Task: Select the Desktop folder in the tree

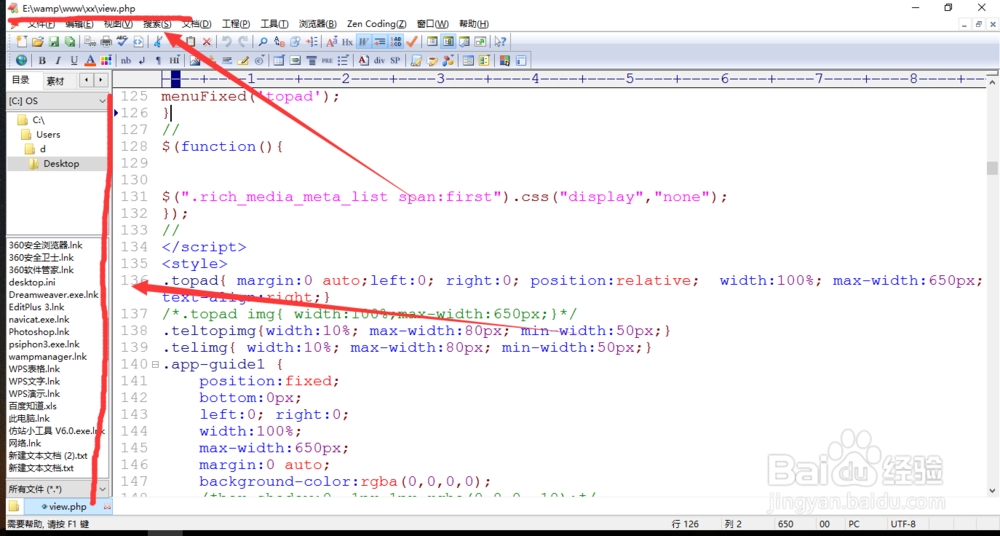Action: tap(61, 164)
